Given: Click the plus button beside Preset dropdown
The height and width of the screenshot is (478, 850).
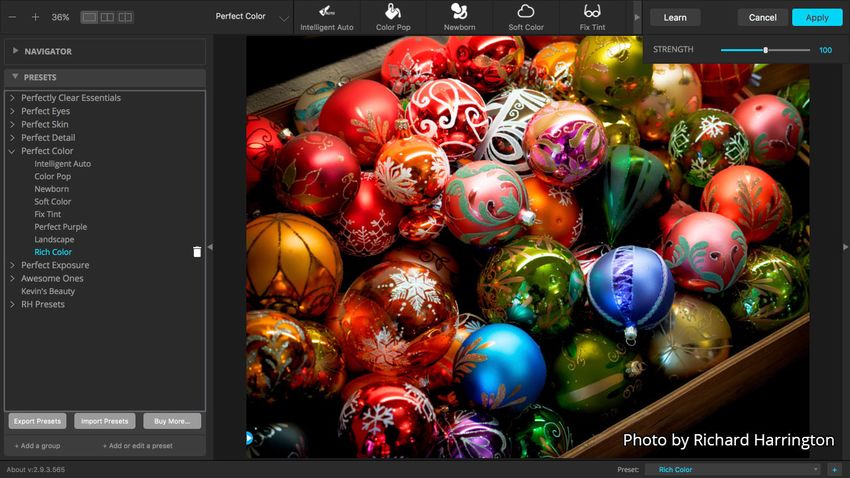Looking at the screenshot, I should [x=834, y=469].
